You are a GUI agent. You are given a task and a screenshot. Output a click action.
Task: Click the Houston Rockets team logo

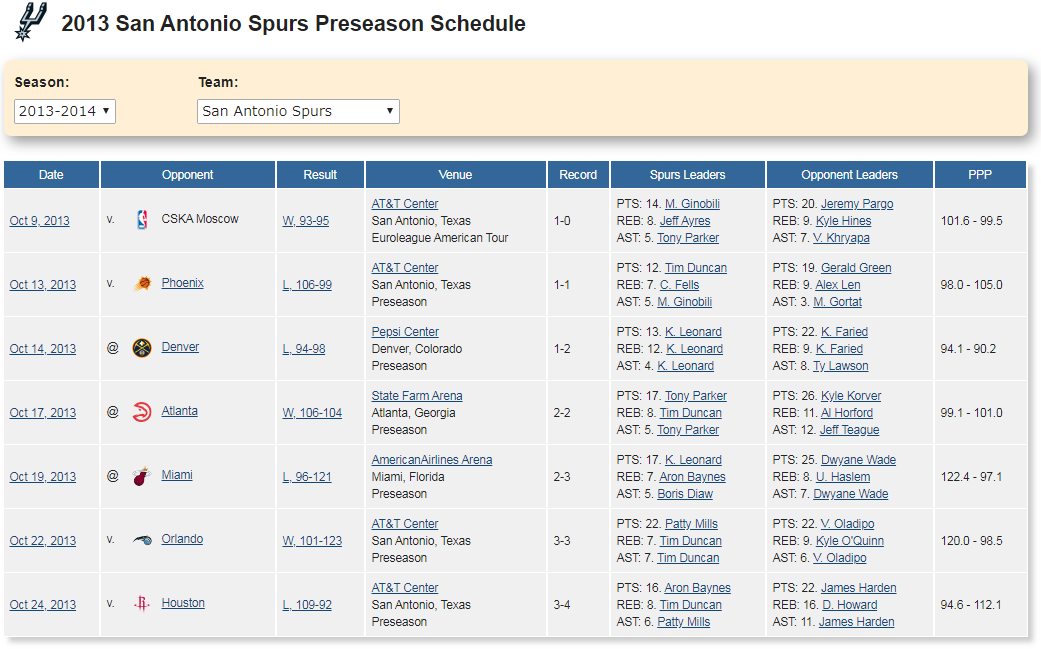point(142,604)
